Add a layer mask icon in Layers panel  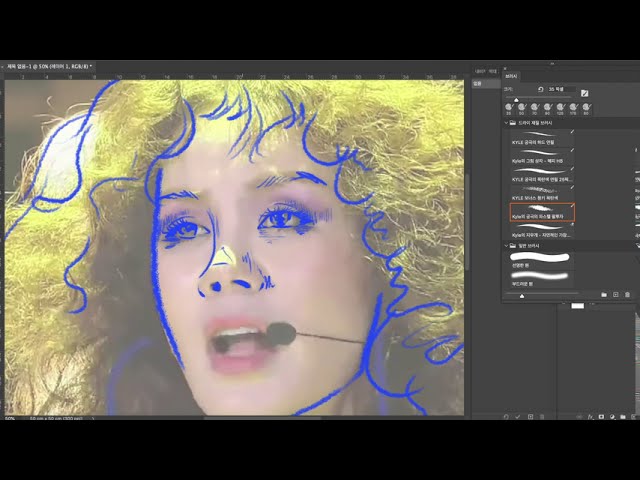(x=601, y=417)
